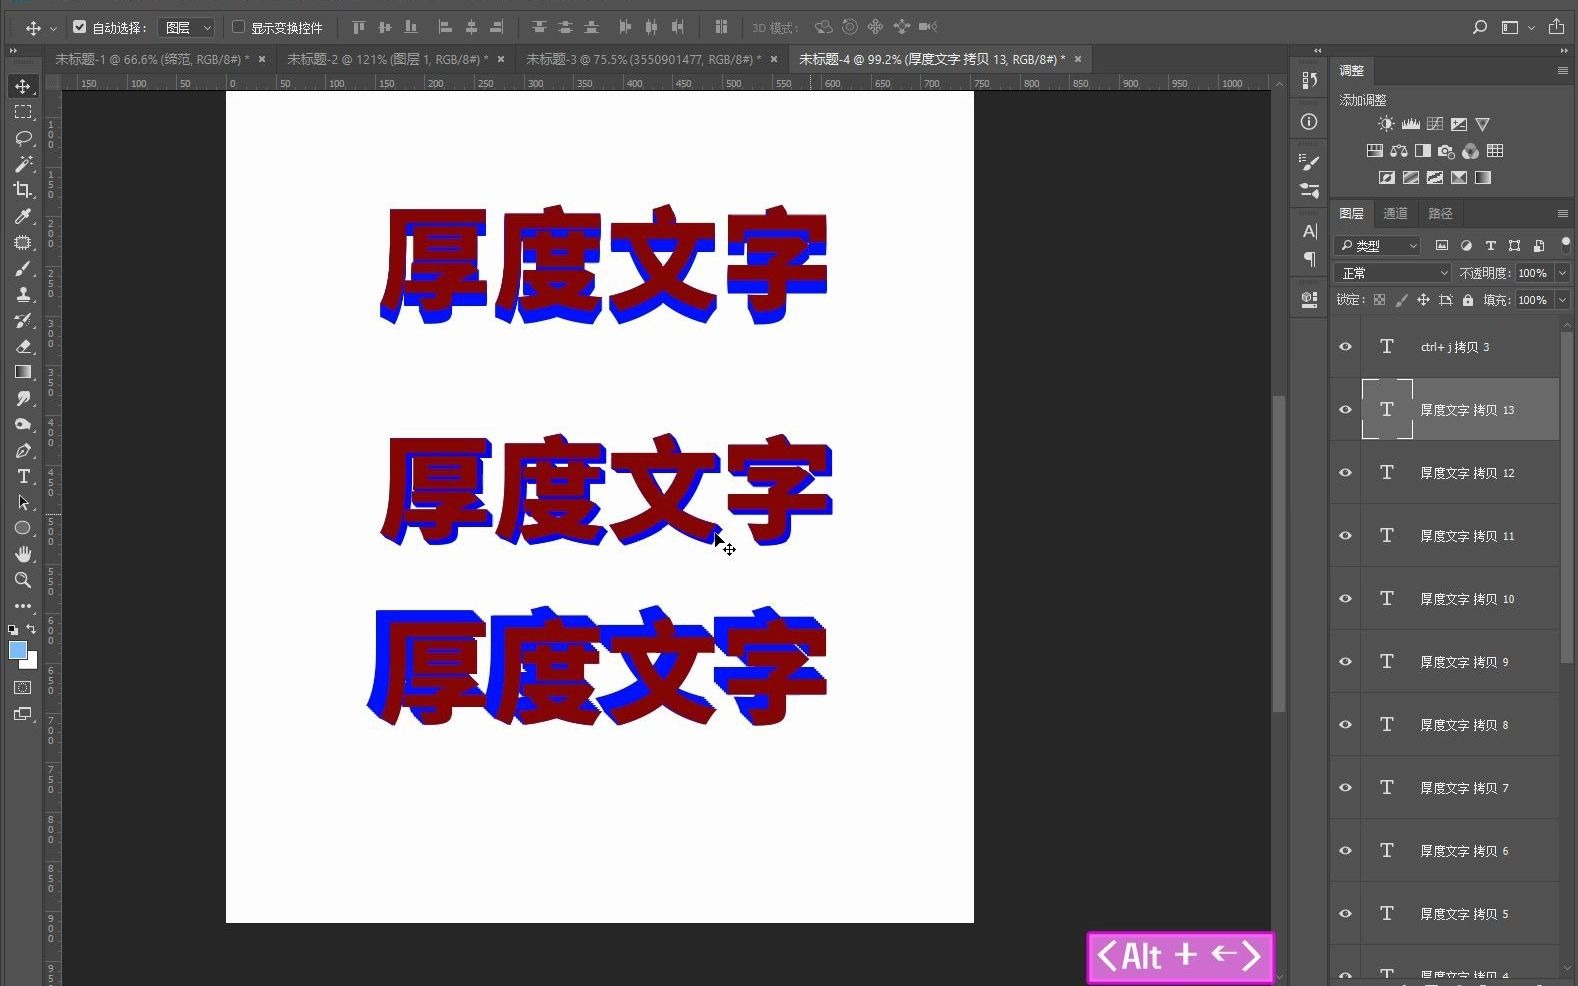Add a Levels adjustment
Image resolution: width=1578 pixels, height=986 pixels.
pyautogui.click(x=1411, y=124)
